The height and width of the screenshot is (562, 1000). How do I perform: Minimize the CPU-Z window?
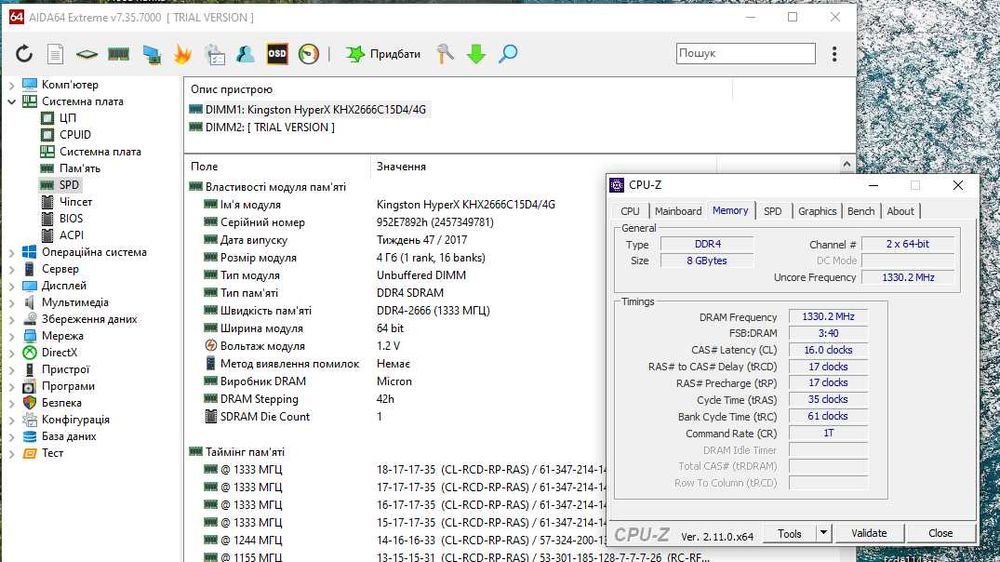click(873, 186)
